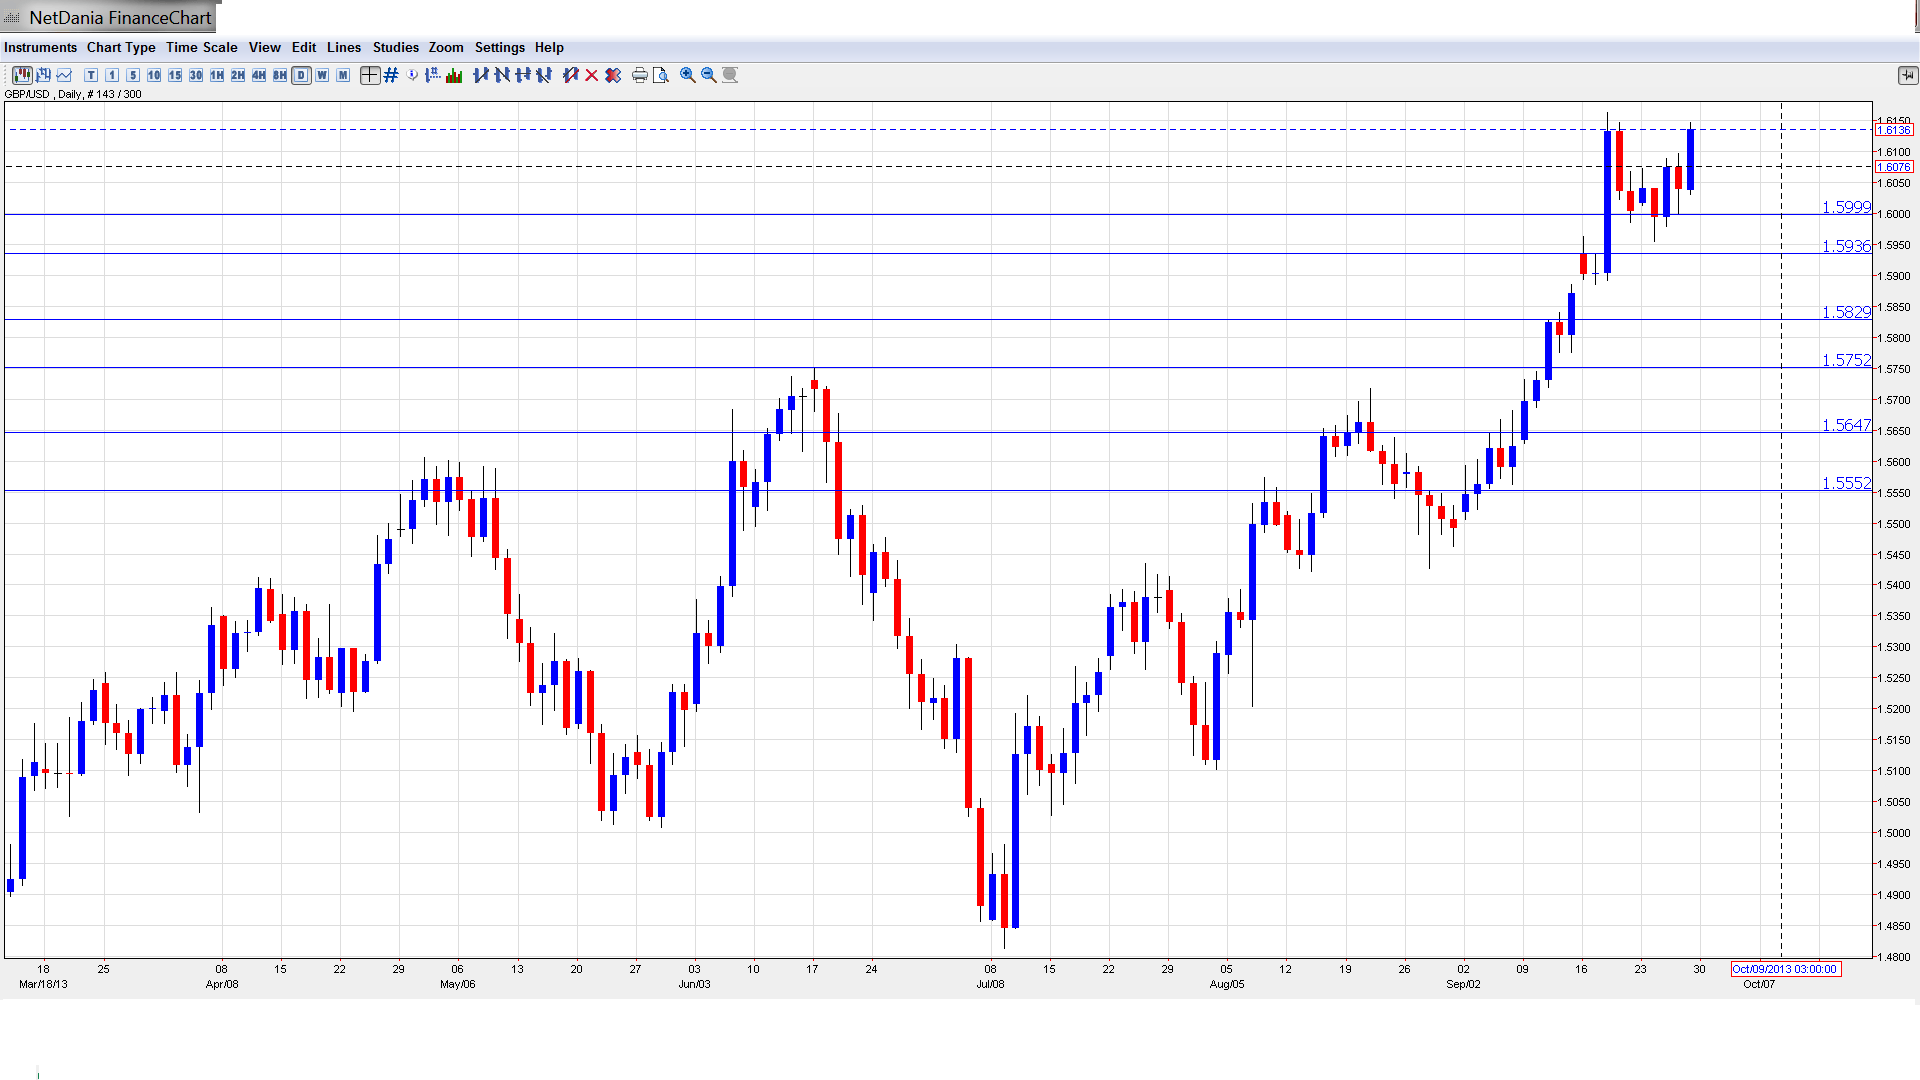The image size is (1920, 1080).
Task: Open the Settings menu
Action: pyautogui.click(x=499, y=47)
